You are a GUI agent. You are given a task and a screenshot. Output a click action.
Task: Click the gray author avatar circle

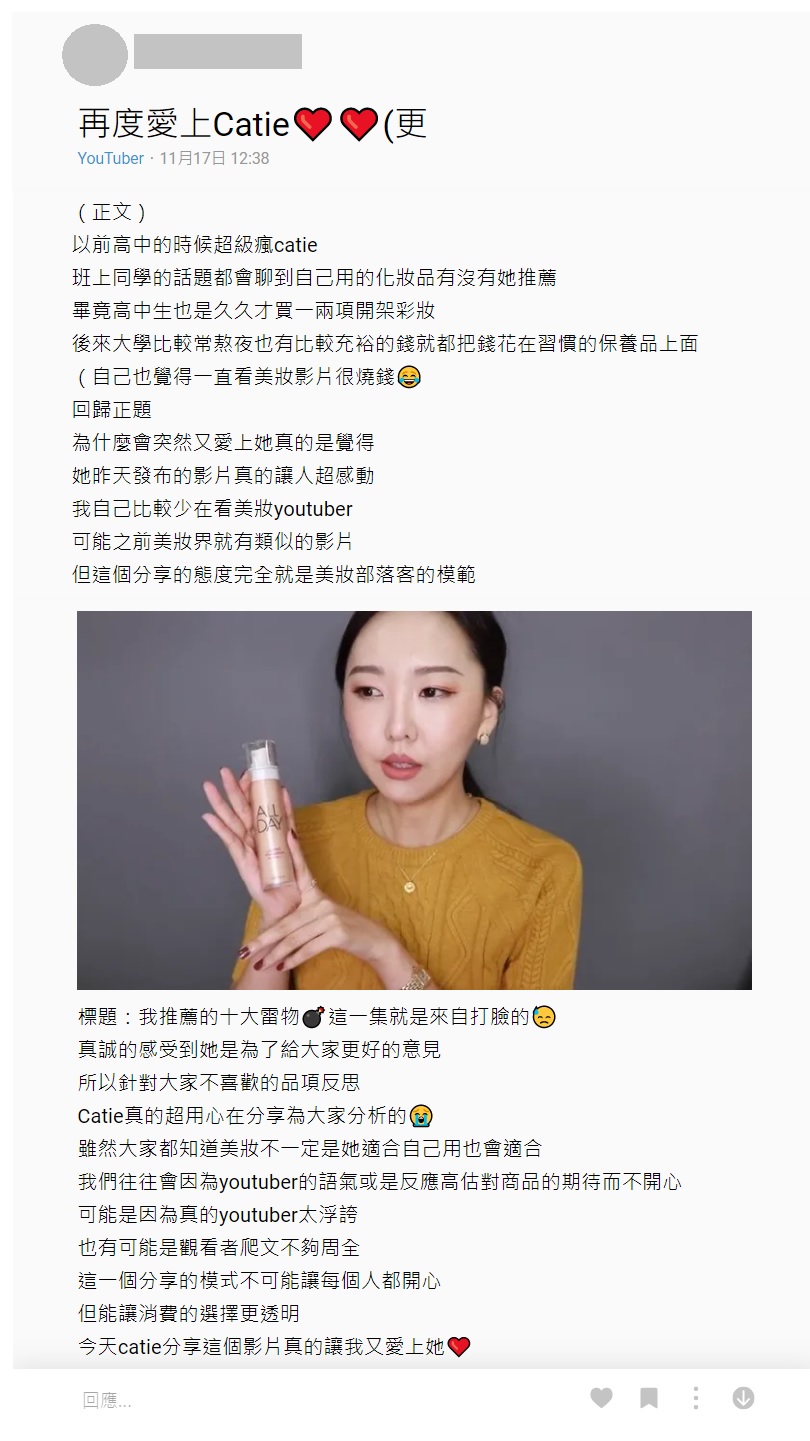(95, 54)
